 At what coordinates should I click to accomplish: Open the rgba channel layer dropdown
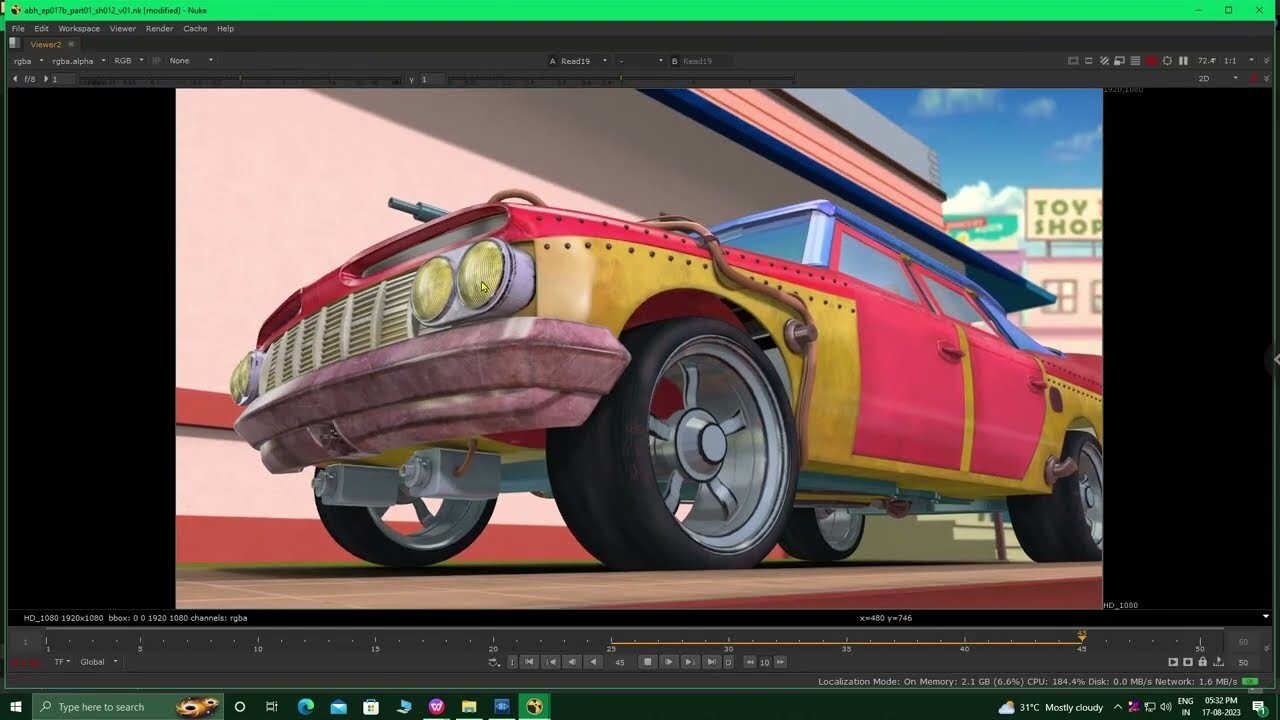point(28,61)
